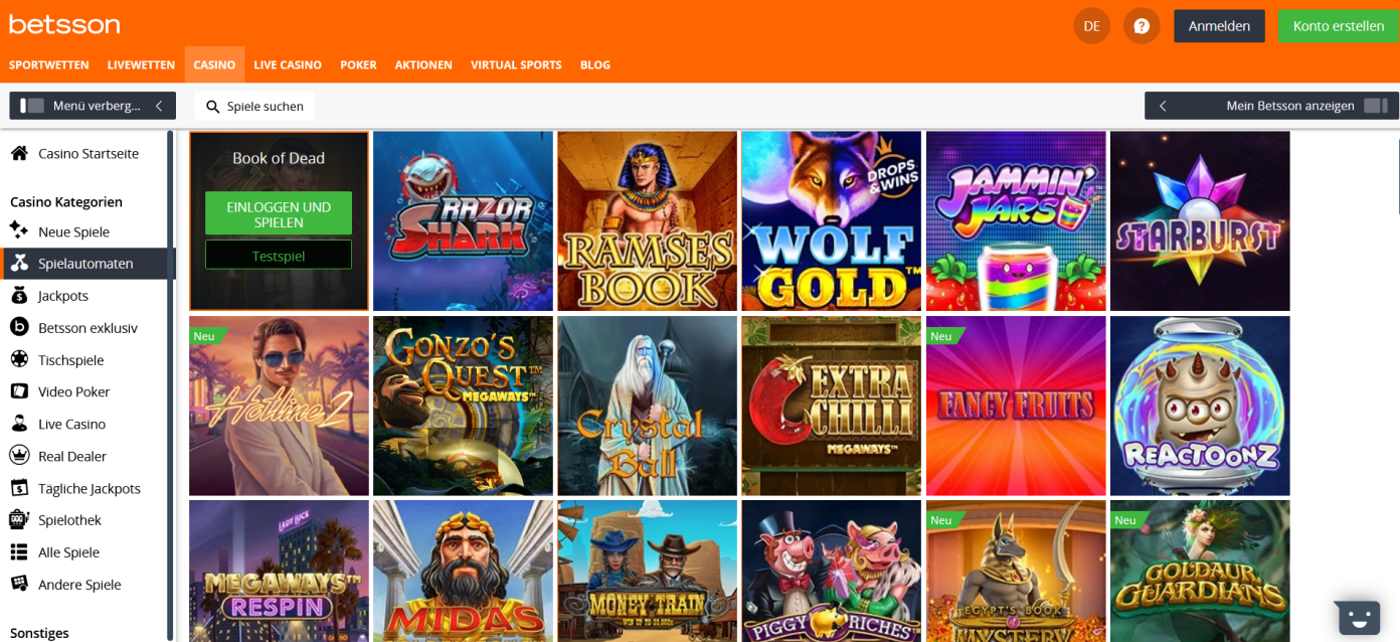The width and height of the screenshot is (1400, 642).
Task: Toggle the Menü verbergen switch
Action: 33,106
